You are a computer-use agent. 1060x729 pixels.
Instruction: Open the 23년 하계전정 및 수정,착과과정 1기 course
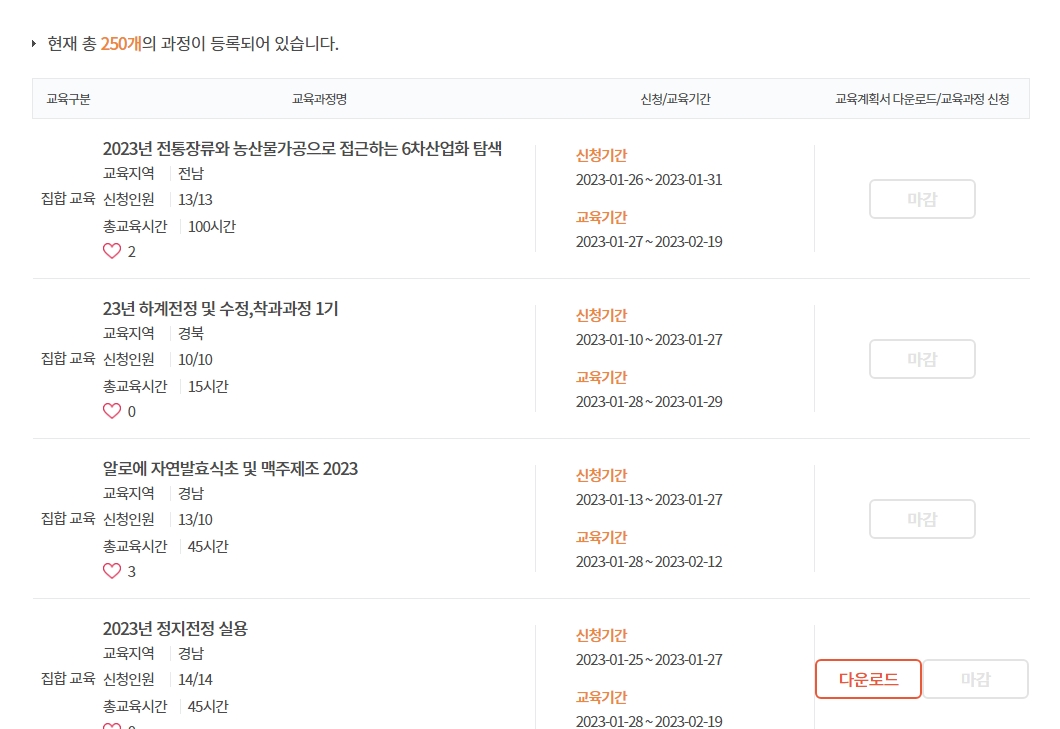point(222,309)
